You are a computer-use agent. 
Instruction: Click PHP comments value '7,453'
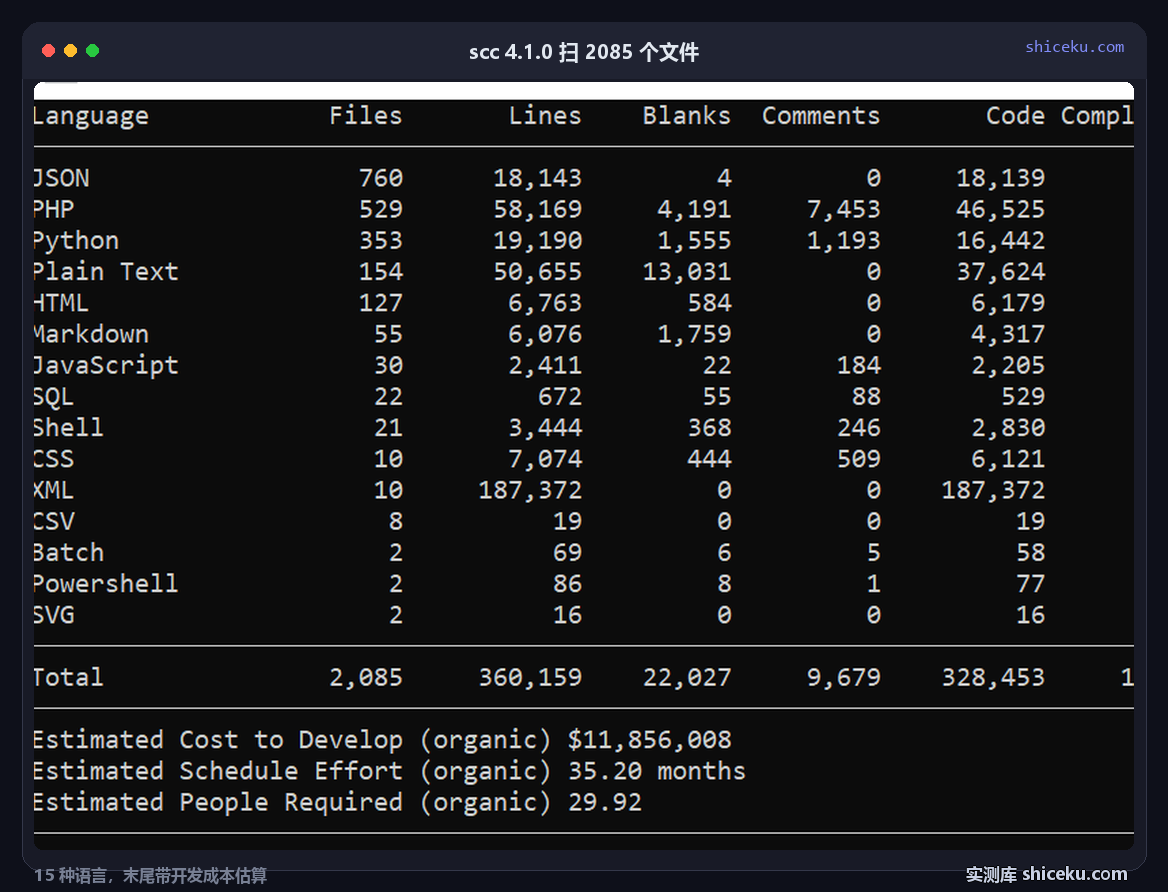844,210
